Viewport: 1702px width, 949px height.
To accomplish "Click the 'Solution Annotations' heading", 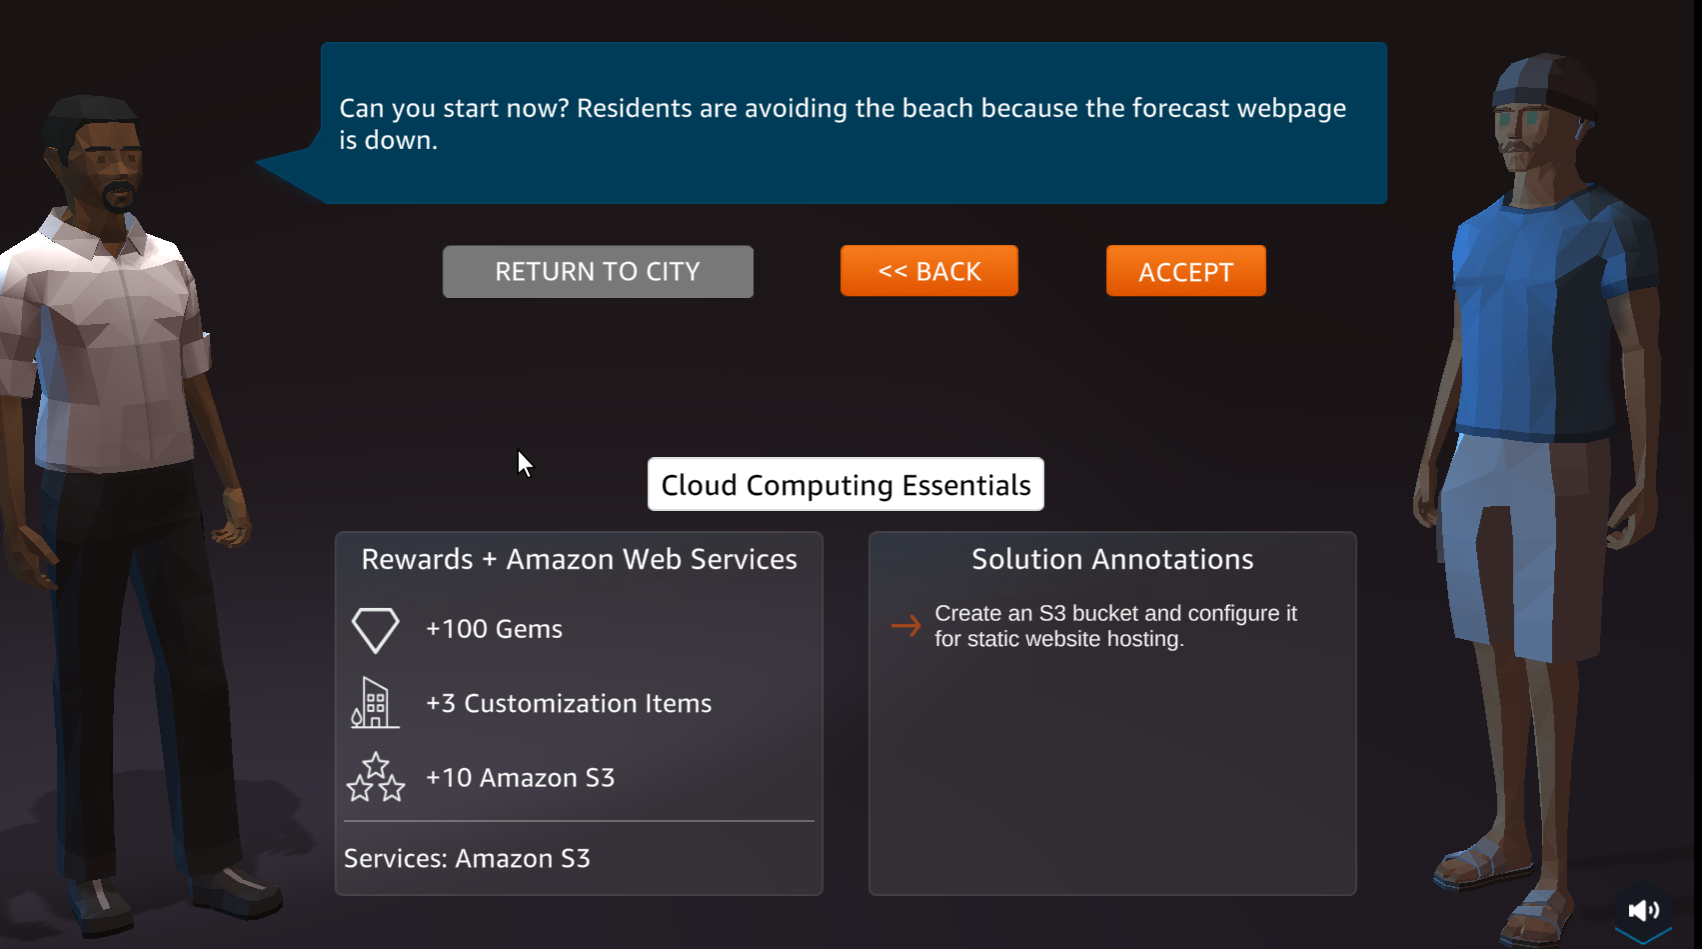I will (x=1112, y=559).
